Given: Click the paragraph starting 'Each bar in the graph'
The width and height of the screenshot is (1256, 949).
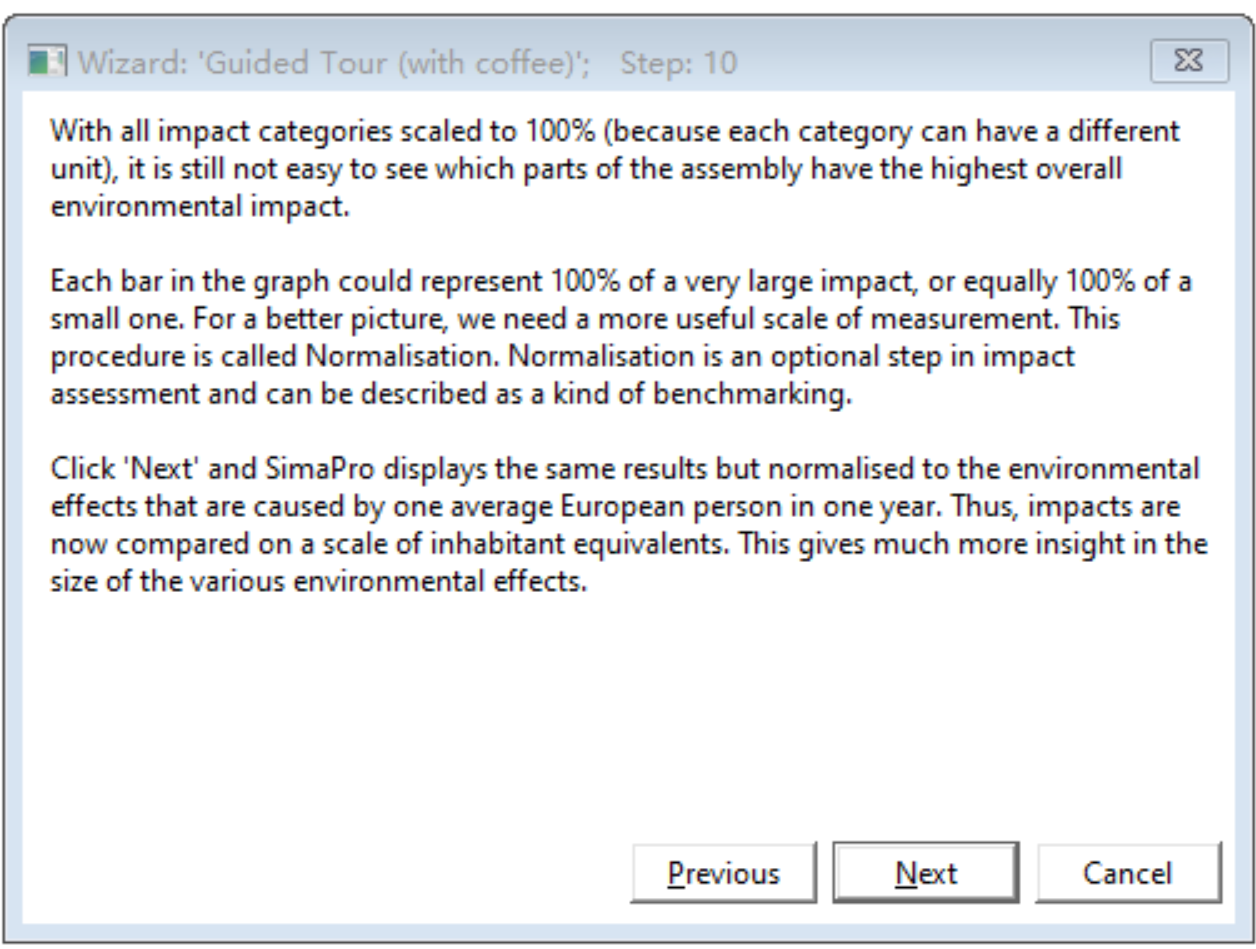Looking at the screenshot, I should click(x=621, y=337).
